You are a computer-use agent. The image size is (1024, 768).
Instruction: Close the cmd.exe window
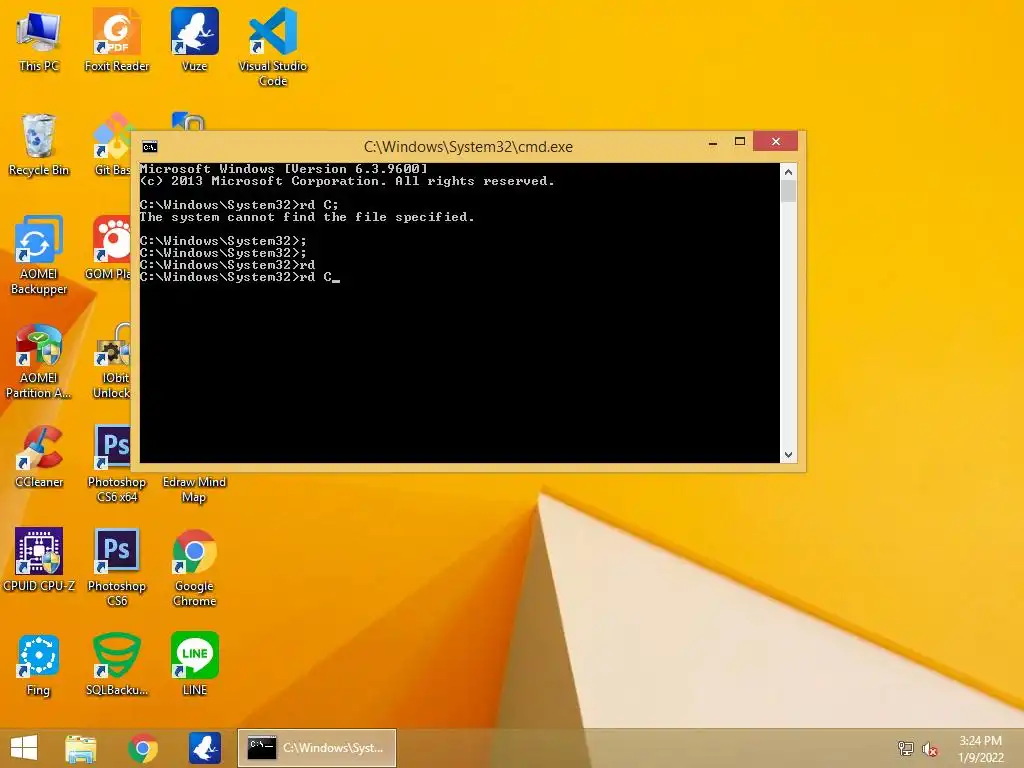coord(775,141)
